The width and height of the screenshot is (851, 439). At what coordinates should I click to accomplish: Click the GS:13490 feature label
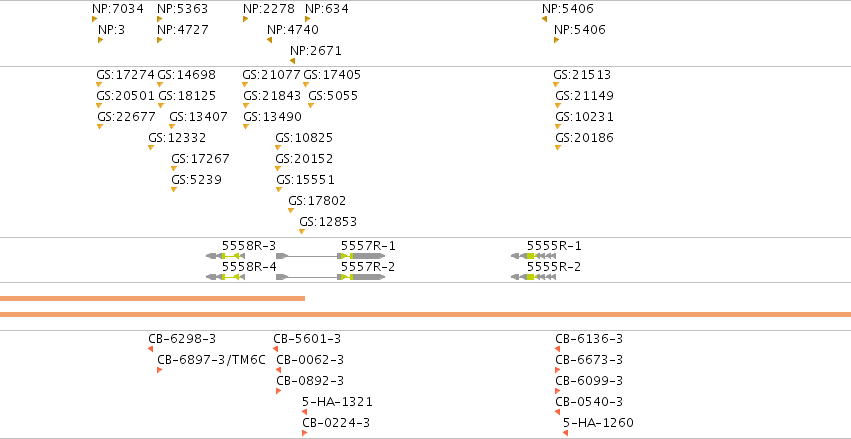(272, 117)
